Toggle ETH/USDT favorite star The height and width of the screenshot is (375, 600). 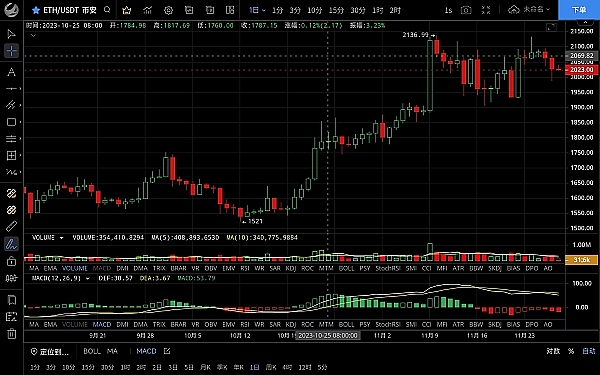36,10
